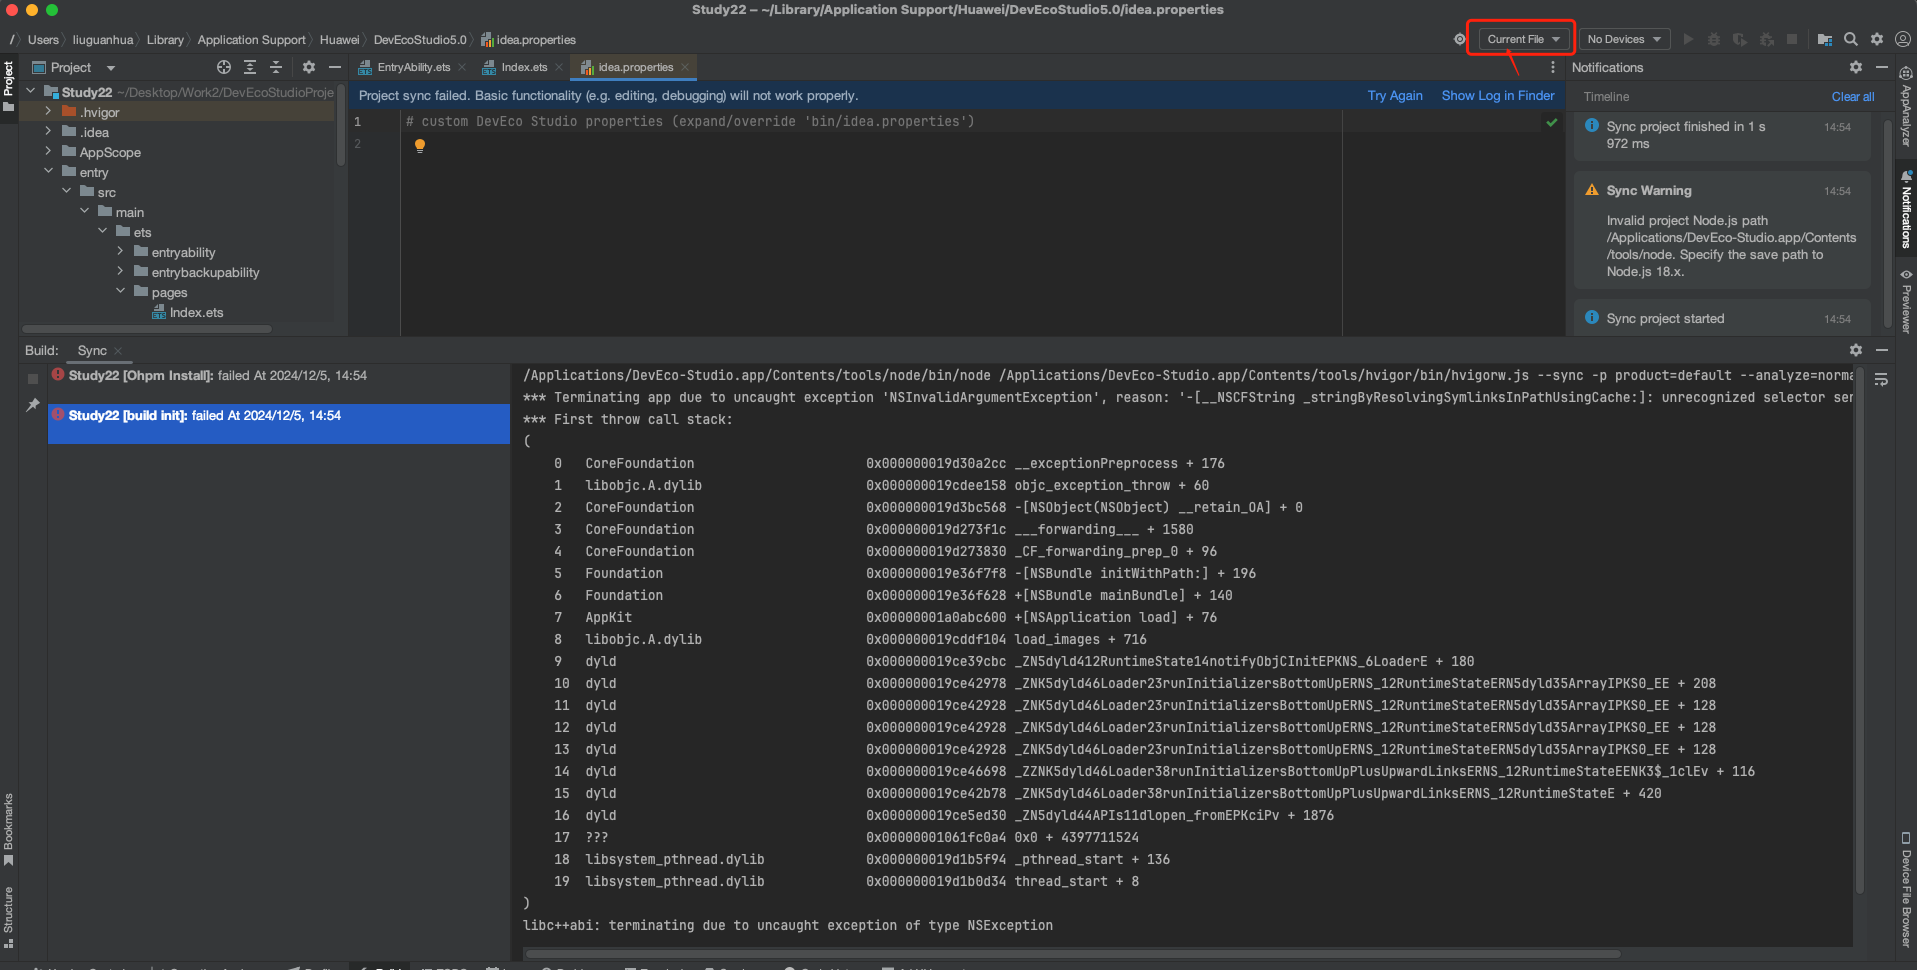Select Study22 [build init] failed entry
Viewport: 1917px width, 970px height.
coord(278,423)
